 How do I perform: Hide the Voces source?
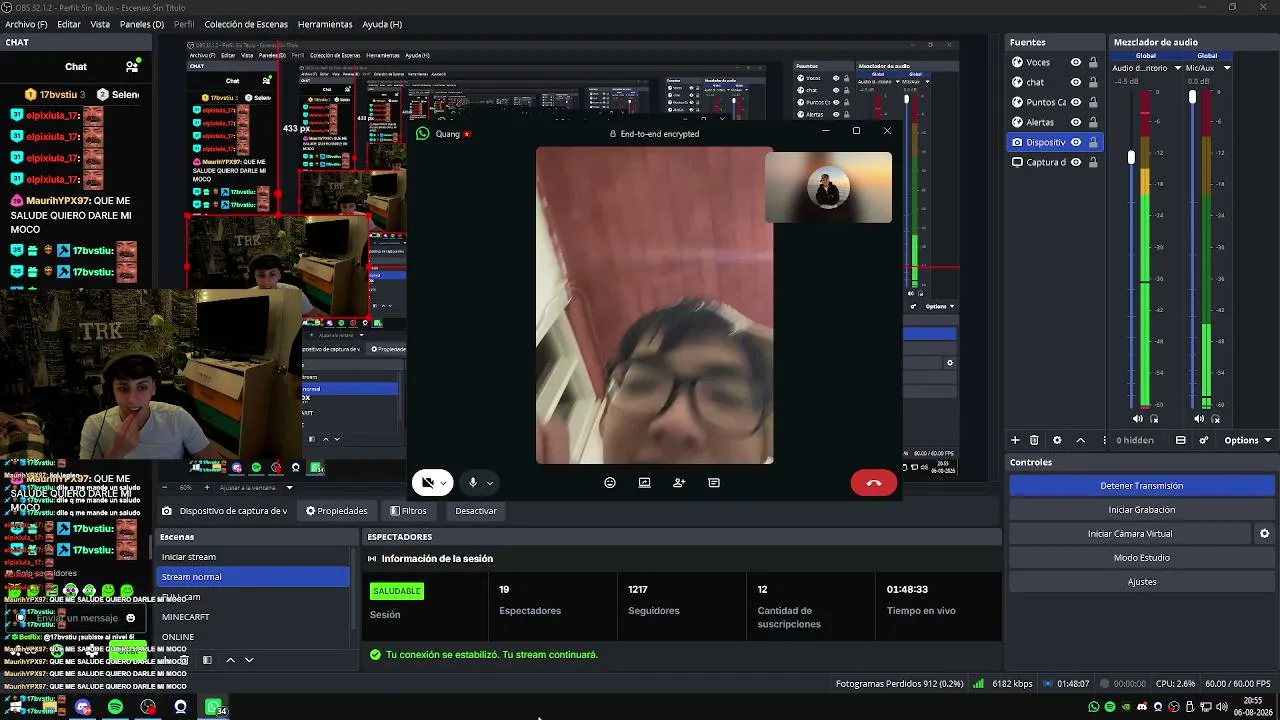1076,62
